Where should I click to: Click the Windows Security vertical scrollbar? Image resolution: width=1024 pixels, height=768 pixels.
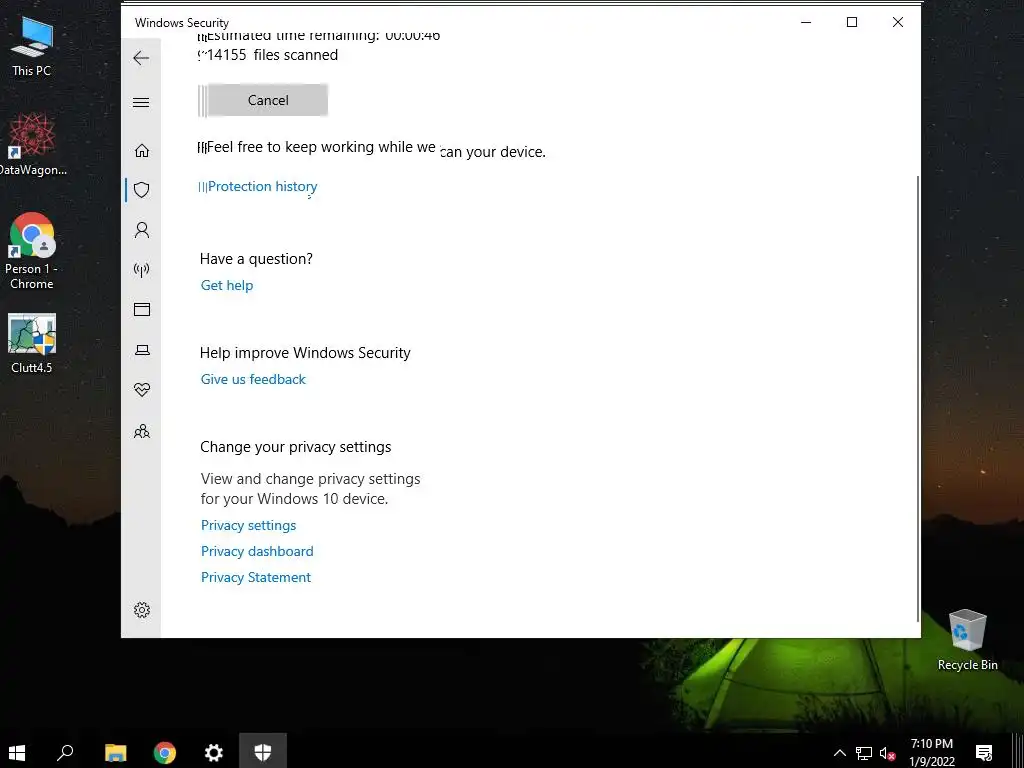918,398
